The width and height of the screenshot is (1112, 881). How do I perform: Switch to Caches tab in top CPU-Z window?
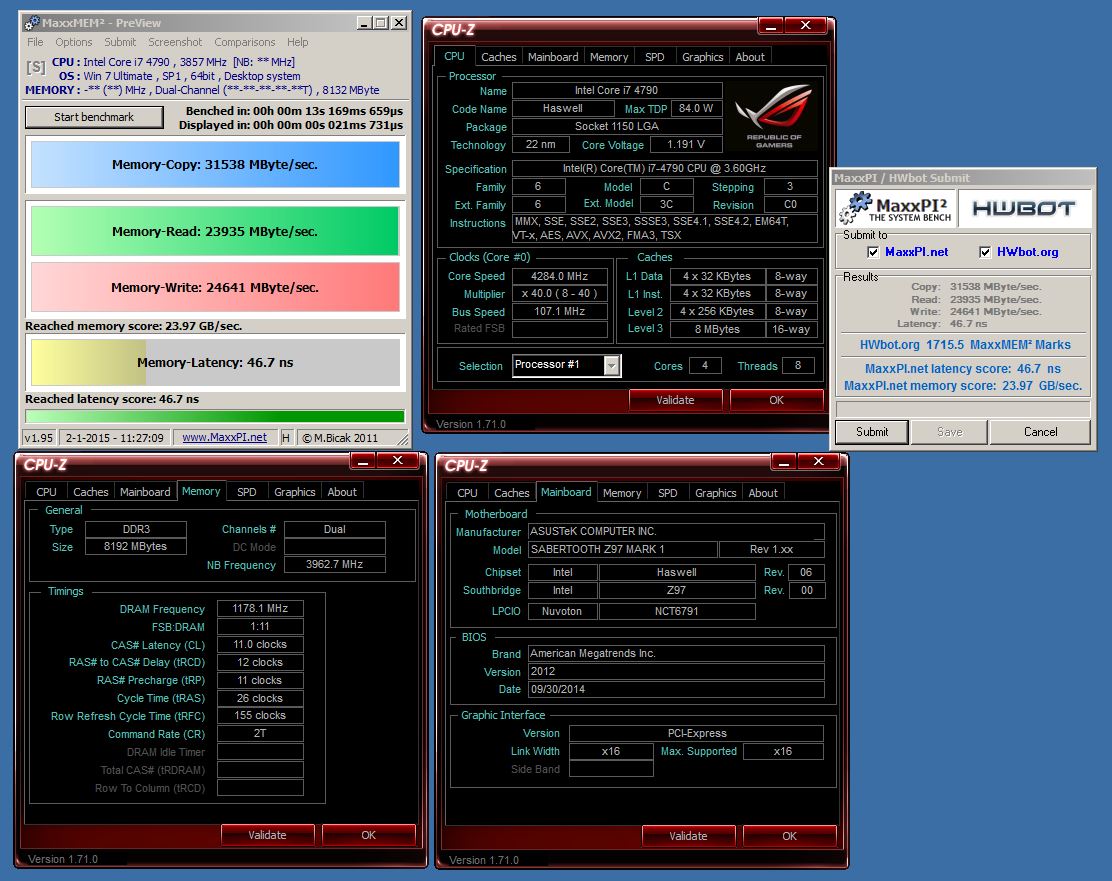(499, 57)
